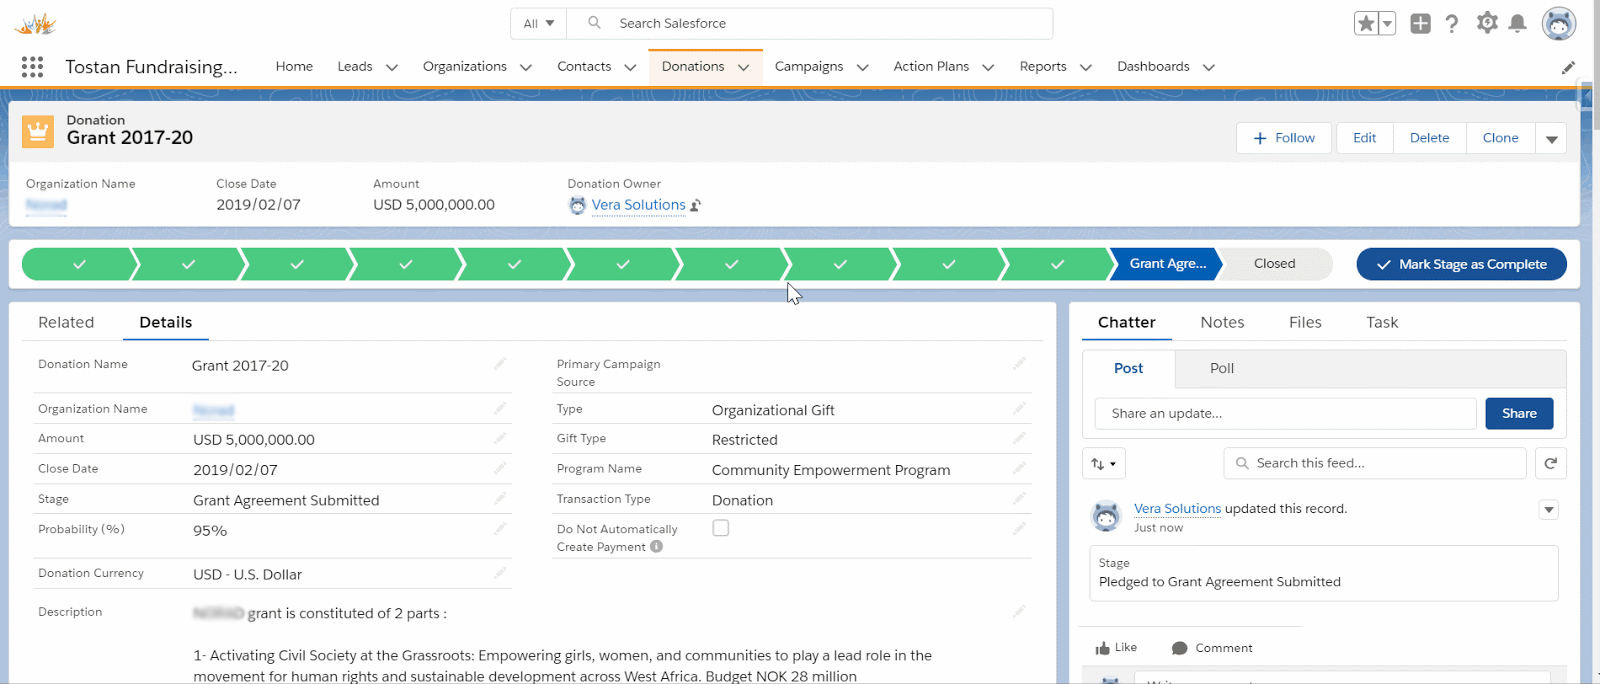
Task: Expand the Dashboards tab dropdown chevron
Action: point(1209,67)
